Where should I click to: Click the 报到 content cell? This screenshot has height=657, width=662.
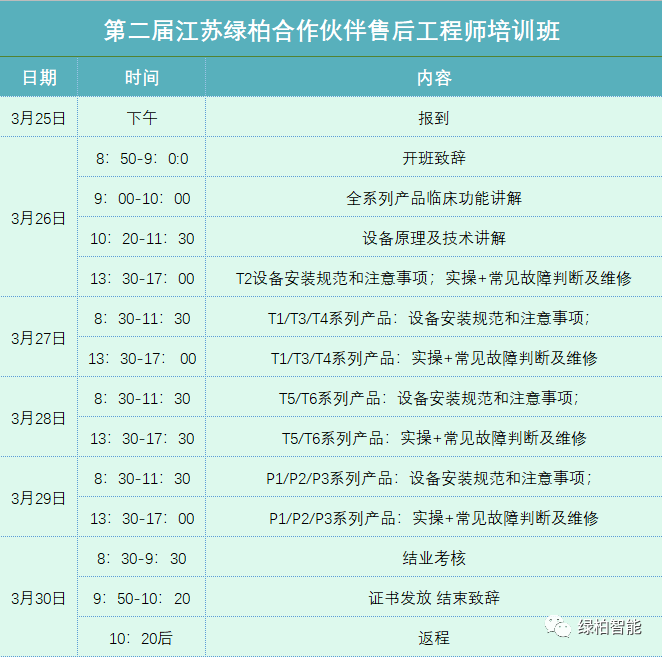pyautogui.click(x=433, y=117)
